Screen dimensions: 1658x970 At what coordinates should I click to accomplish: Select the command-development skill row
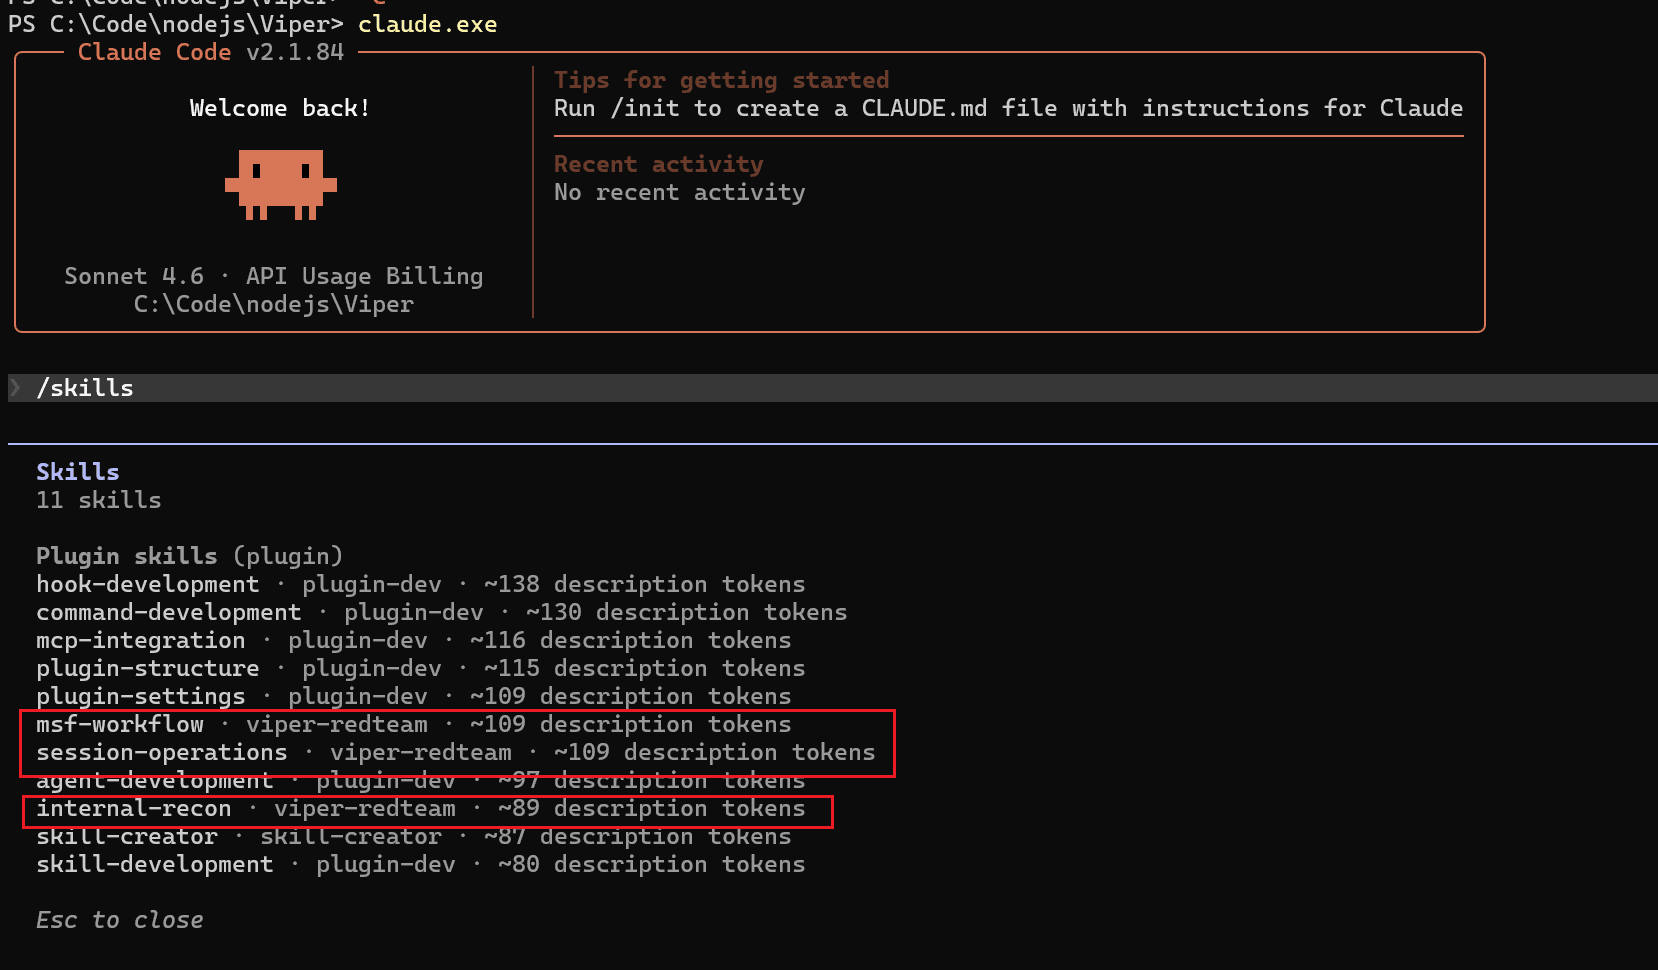tap(168, 612)
